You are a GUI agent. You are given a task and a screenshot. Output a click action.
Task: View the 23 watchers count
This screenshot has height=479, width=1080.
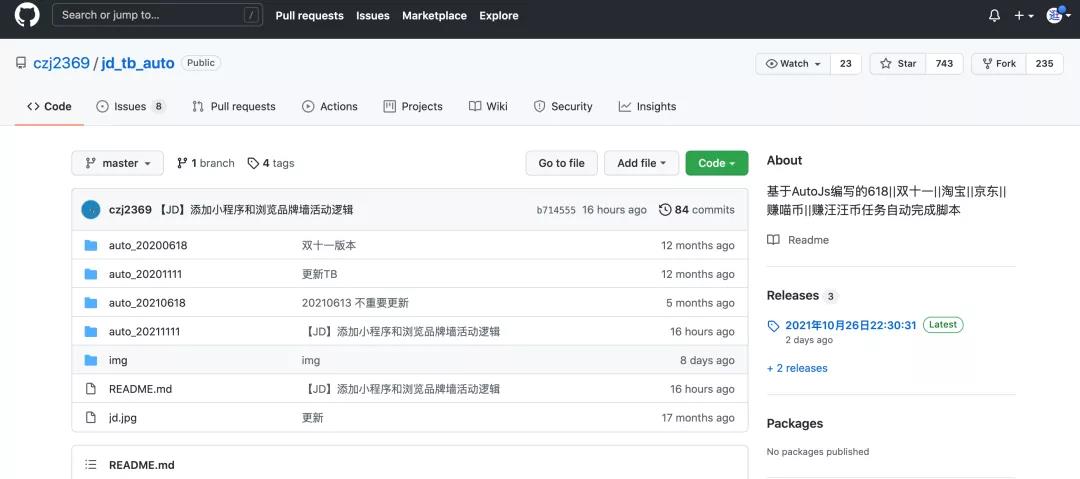click(x=846, y=63)
